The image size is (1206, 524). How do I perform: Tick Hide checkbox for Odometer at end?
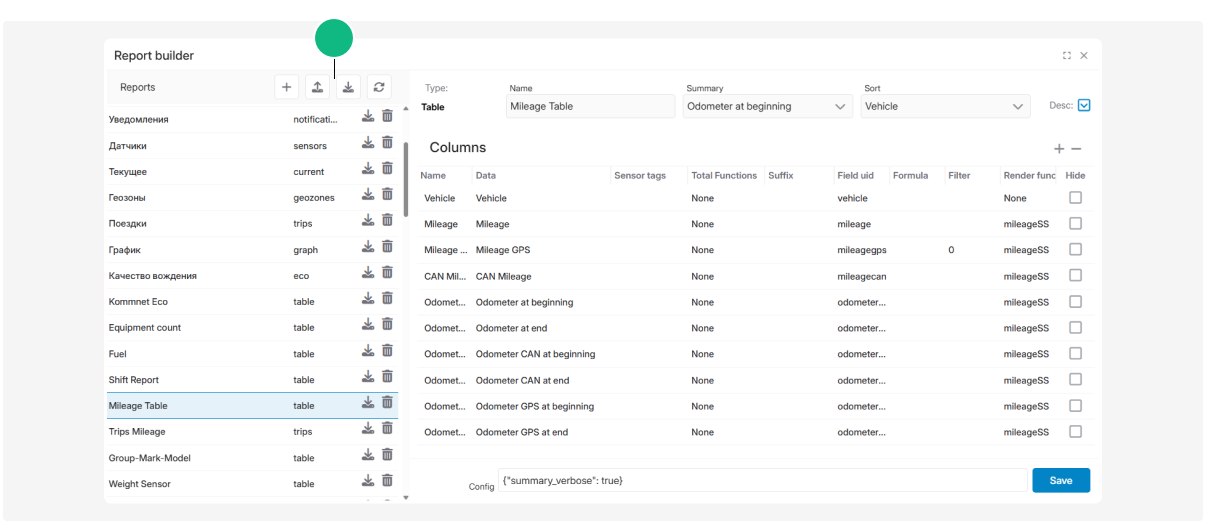[x=1075, y=328]
